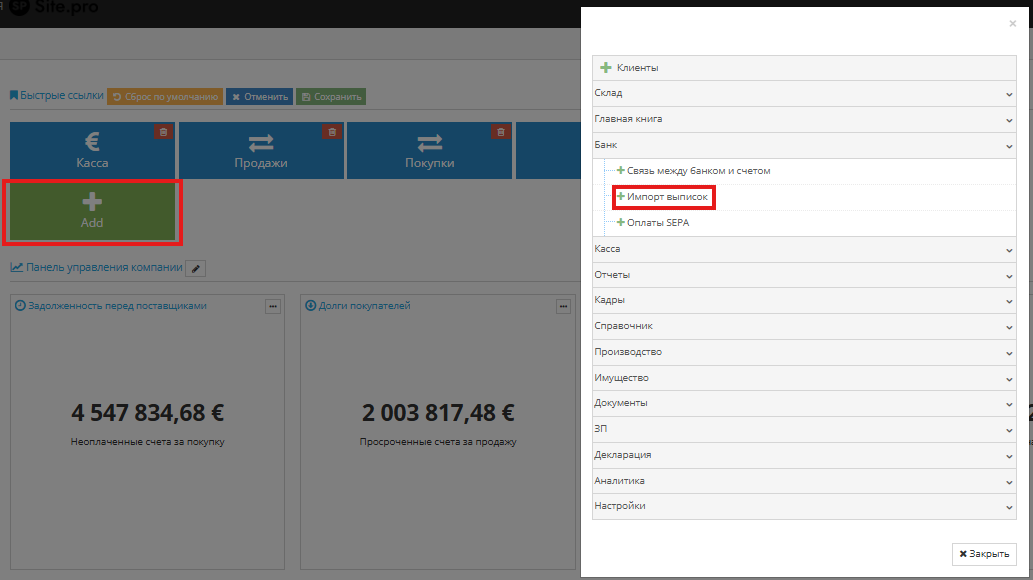Select Связь между банком и счетом item
Screen dimensions: 1033x580
click(698, 171)
